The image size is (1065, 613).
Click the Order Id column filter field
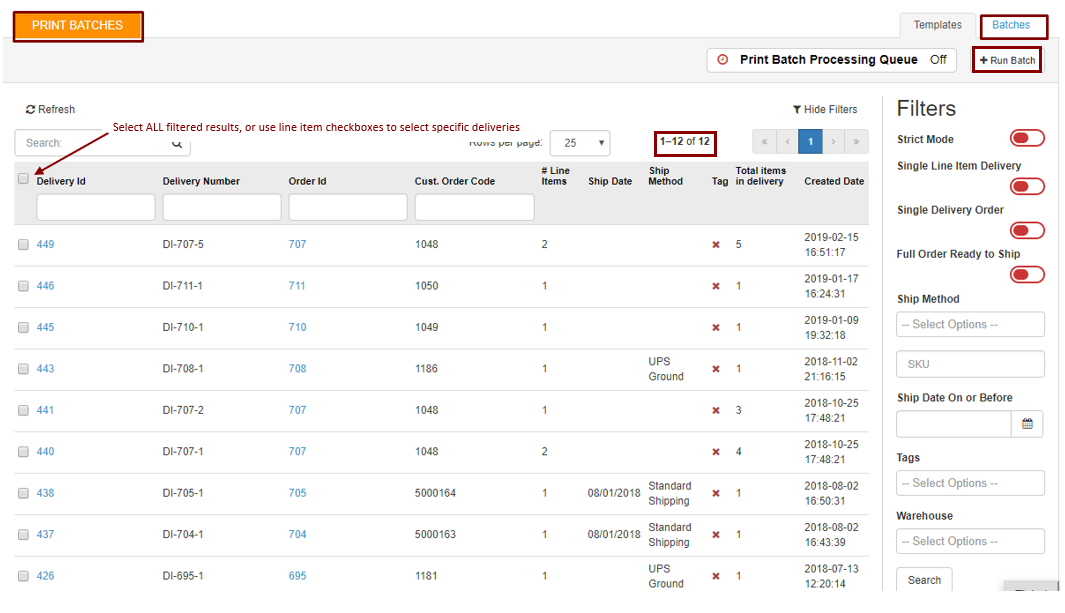(x=348, y=207)
